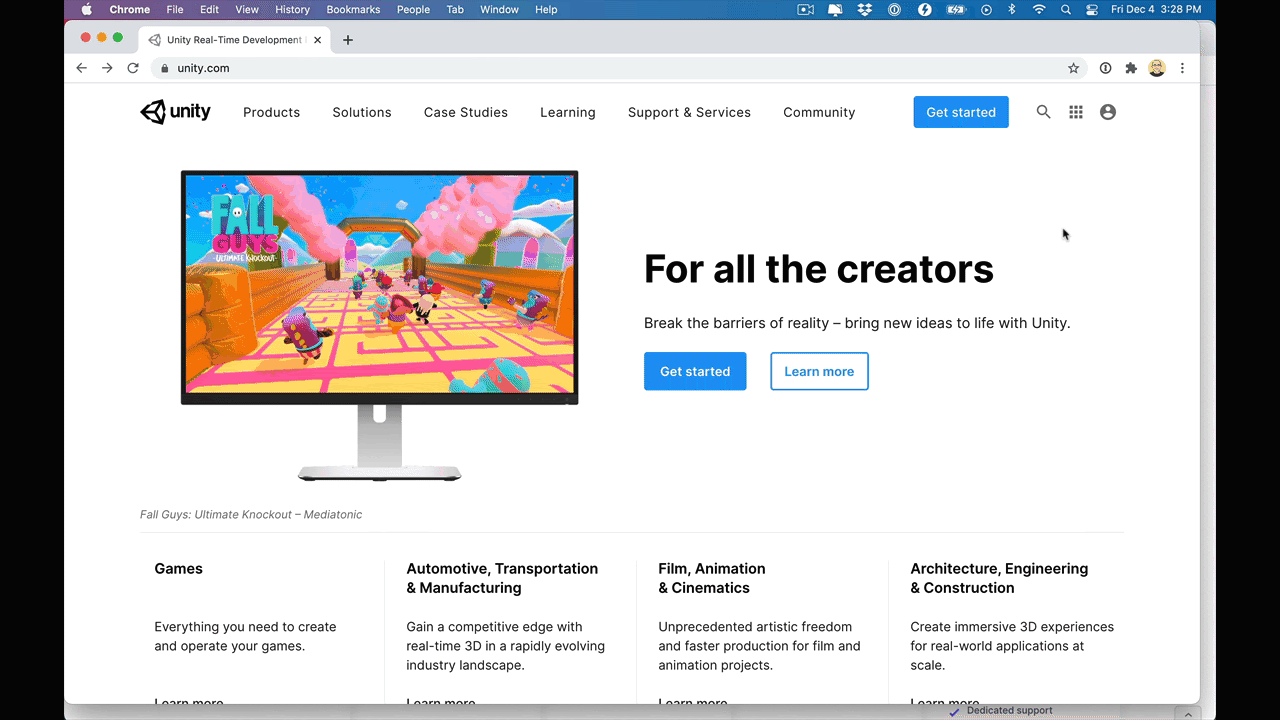
Task: Click 'Gain a competitive edge' description text
Action: click(505, 646)
